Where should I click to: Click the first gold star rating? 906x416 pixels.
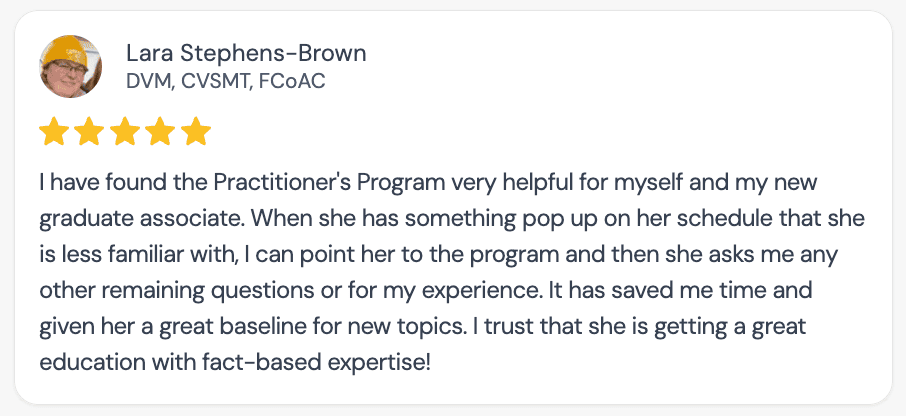[x=53, y=131]
